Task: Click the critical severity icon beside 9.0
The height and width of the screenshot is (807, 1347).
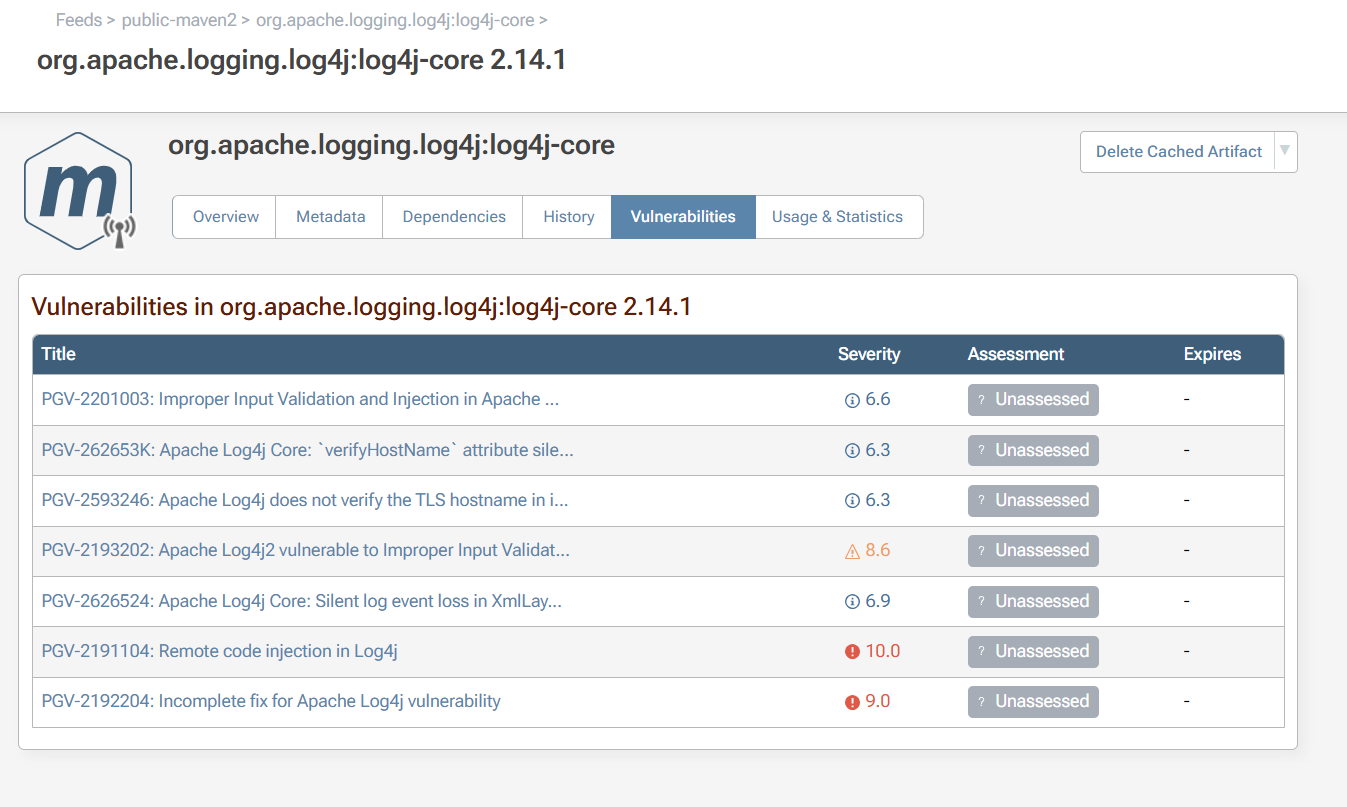Action: click(852, 702)
